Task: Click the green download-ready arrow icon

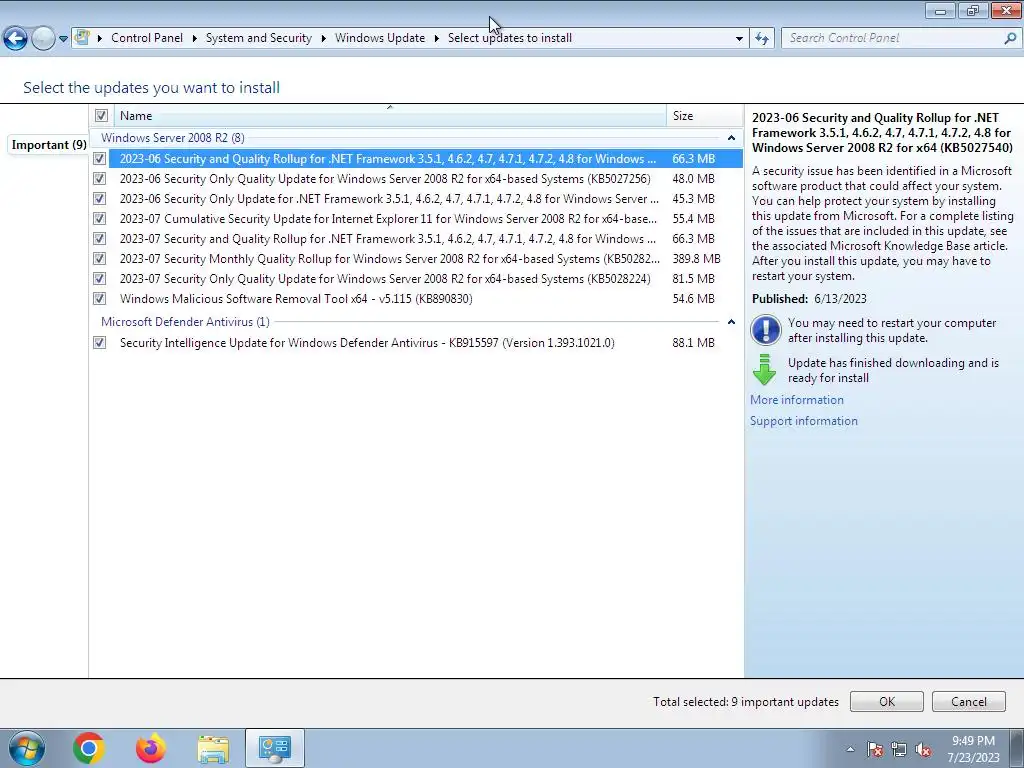Action: [764, 370]
